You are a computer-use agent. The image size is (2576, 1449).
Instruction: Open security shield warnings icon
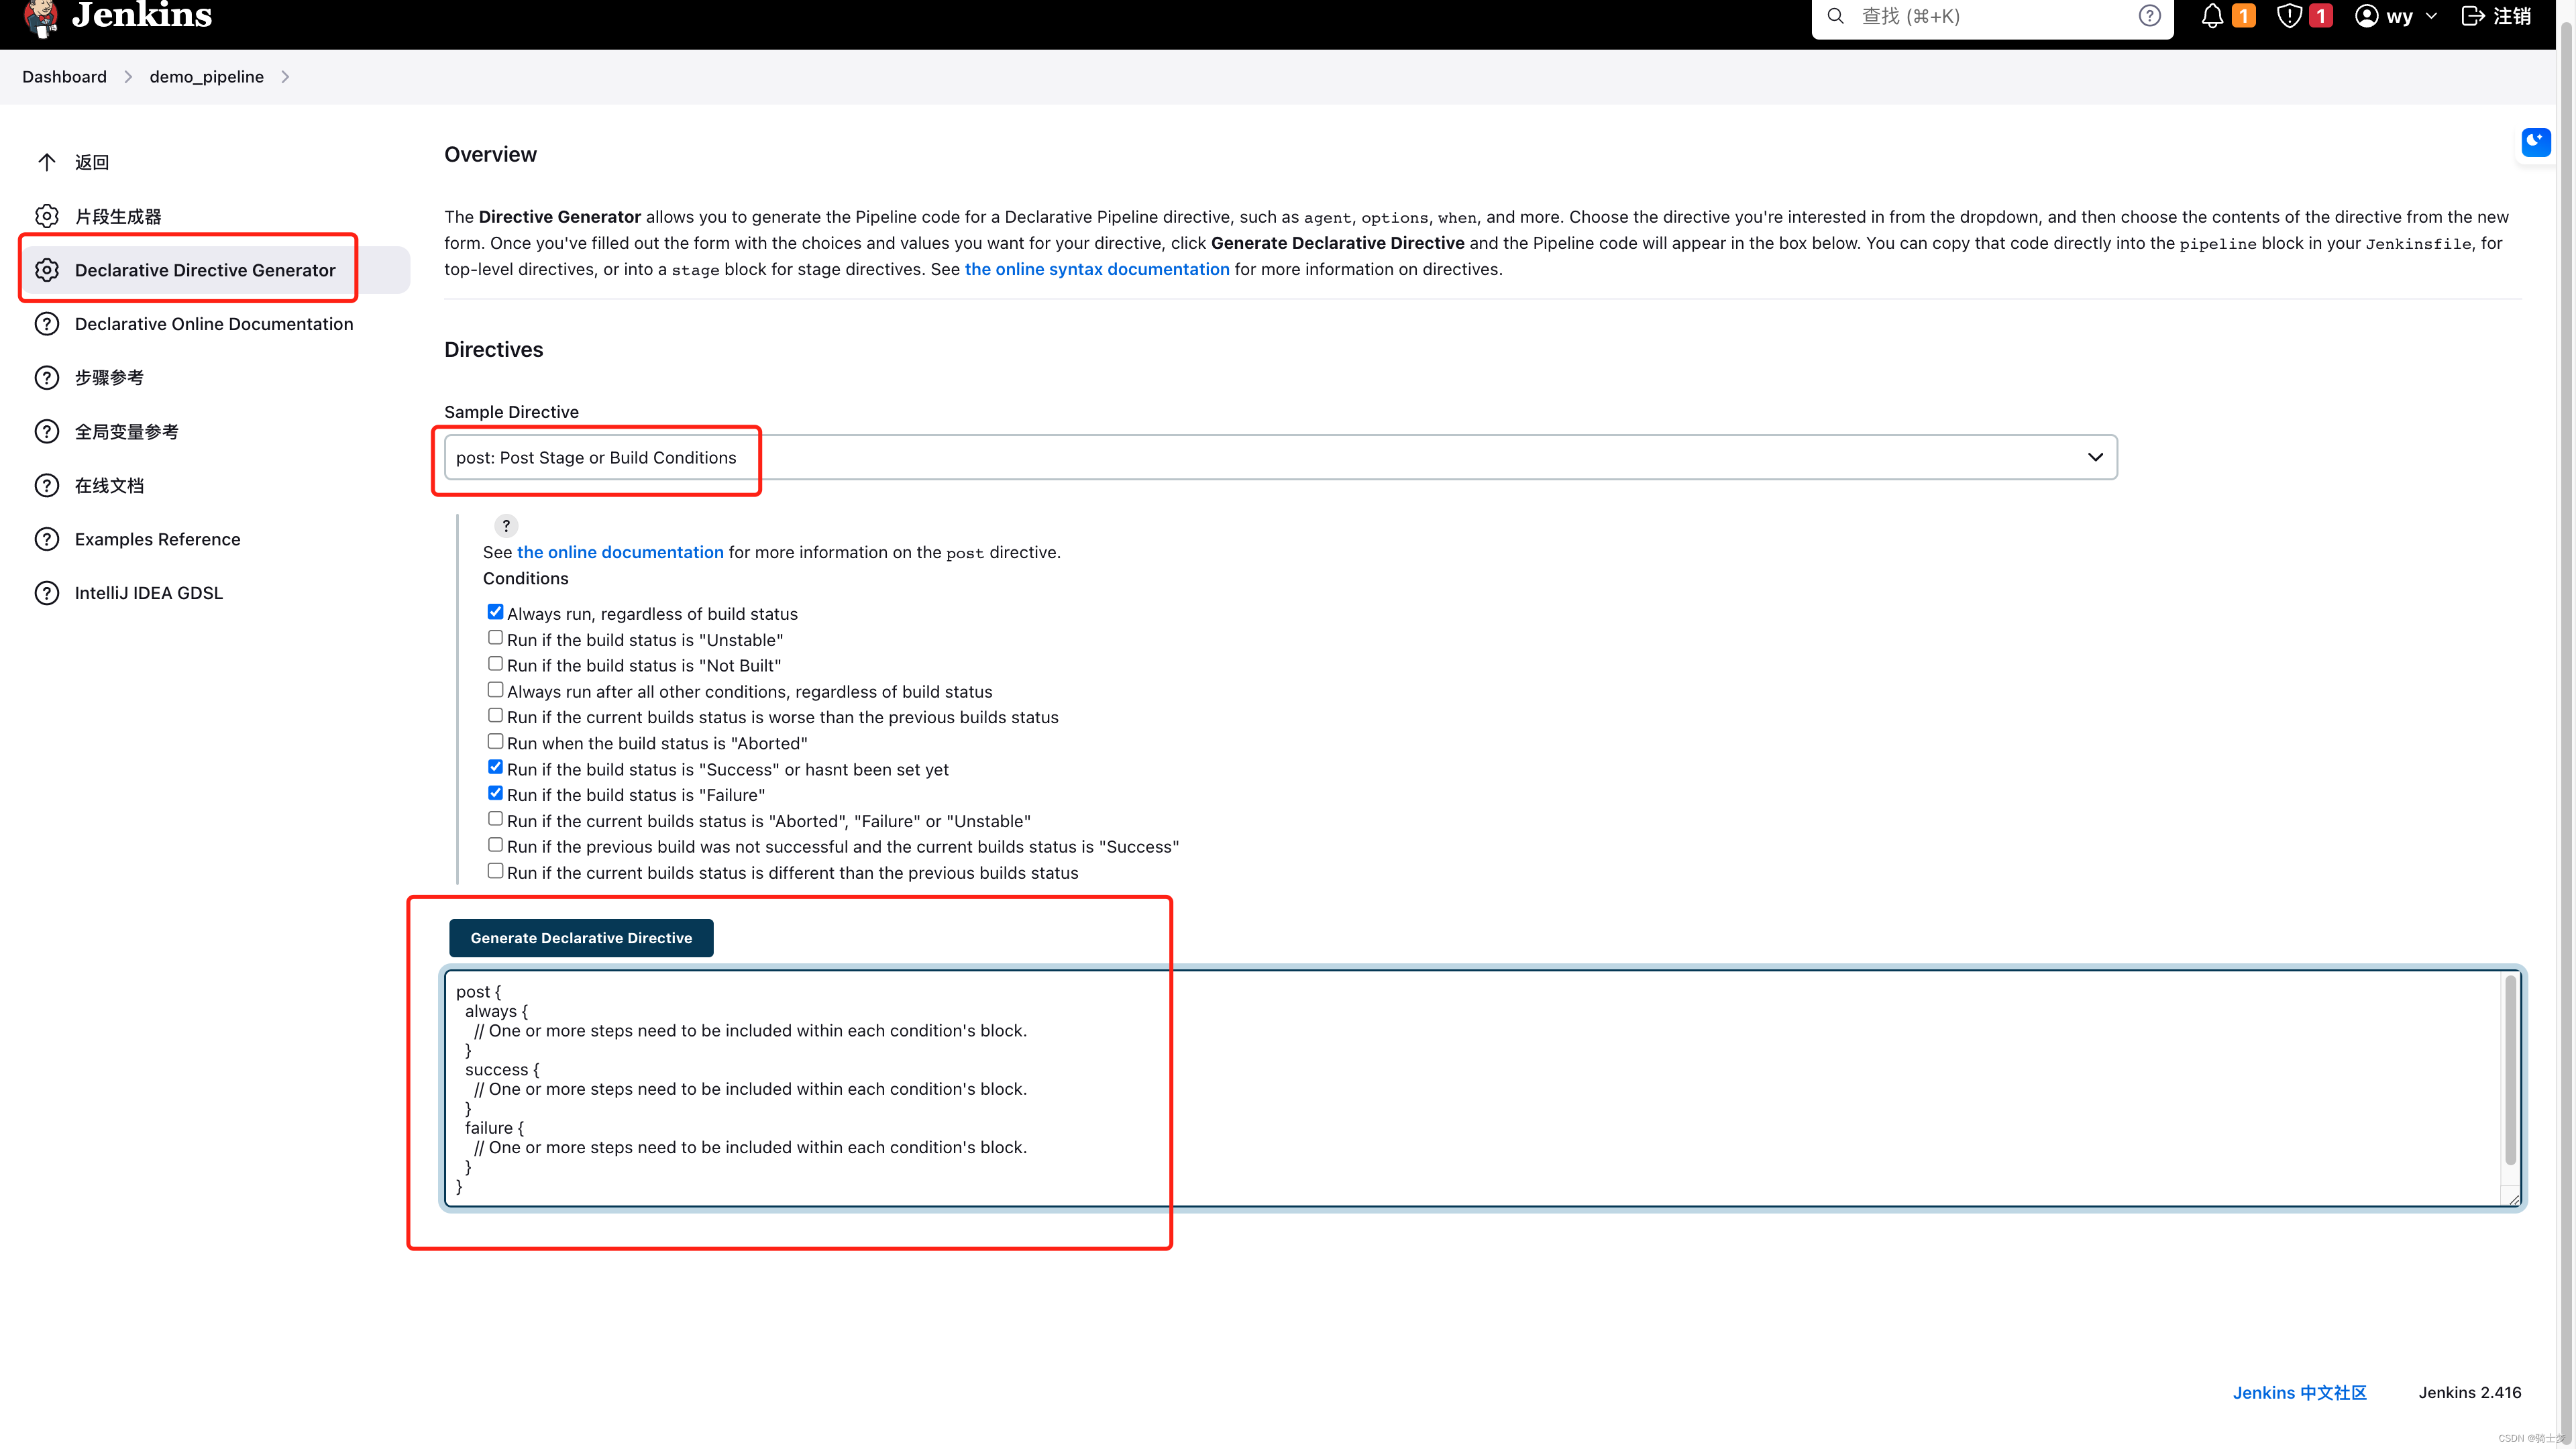(2289, 16)
